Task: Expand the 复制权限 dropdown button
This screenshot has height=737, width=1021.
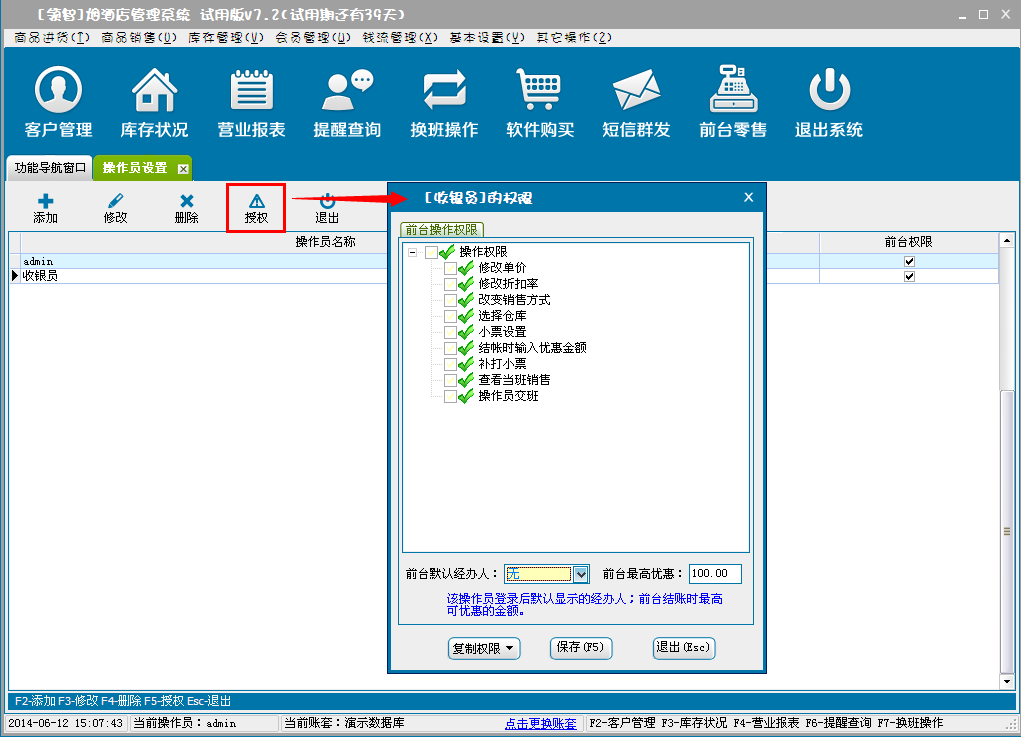Action: pyautogui.click(x=484, y=648)
